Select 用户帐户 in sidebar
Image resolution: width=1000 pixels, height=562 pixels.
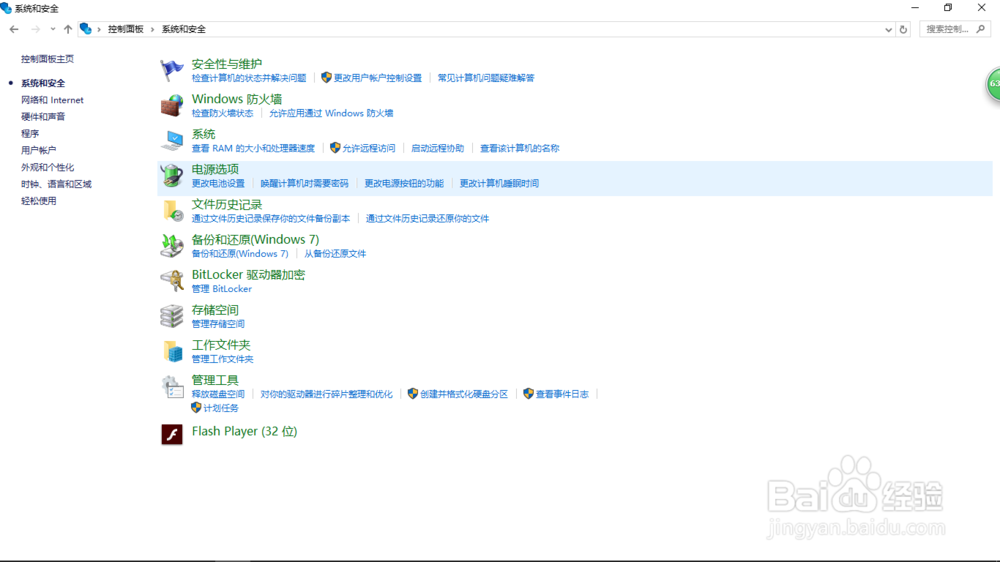[x=38, y=151]
